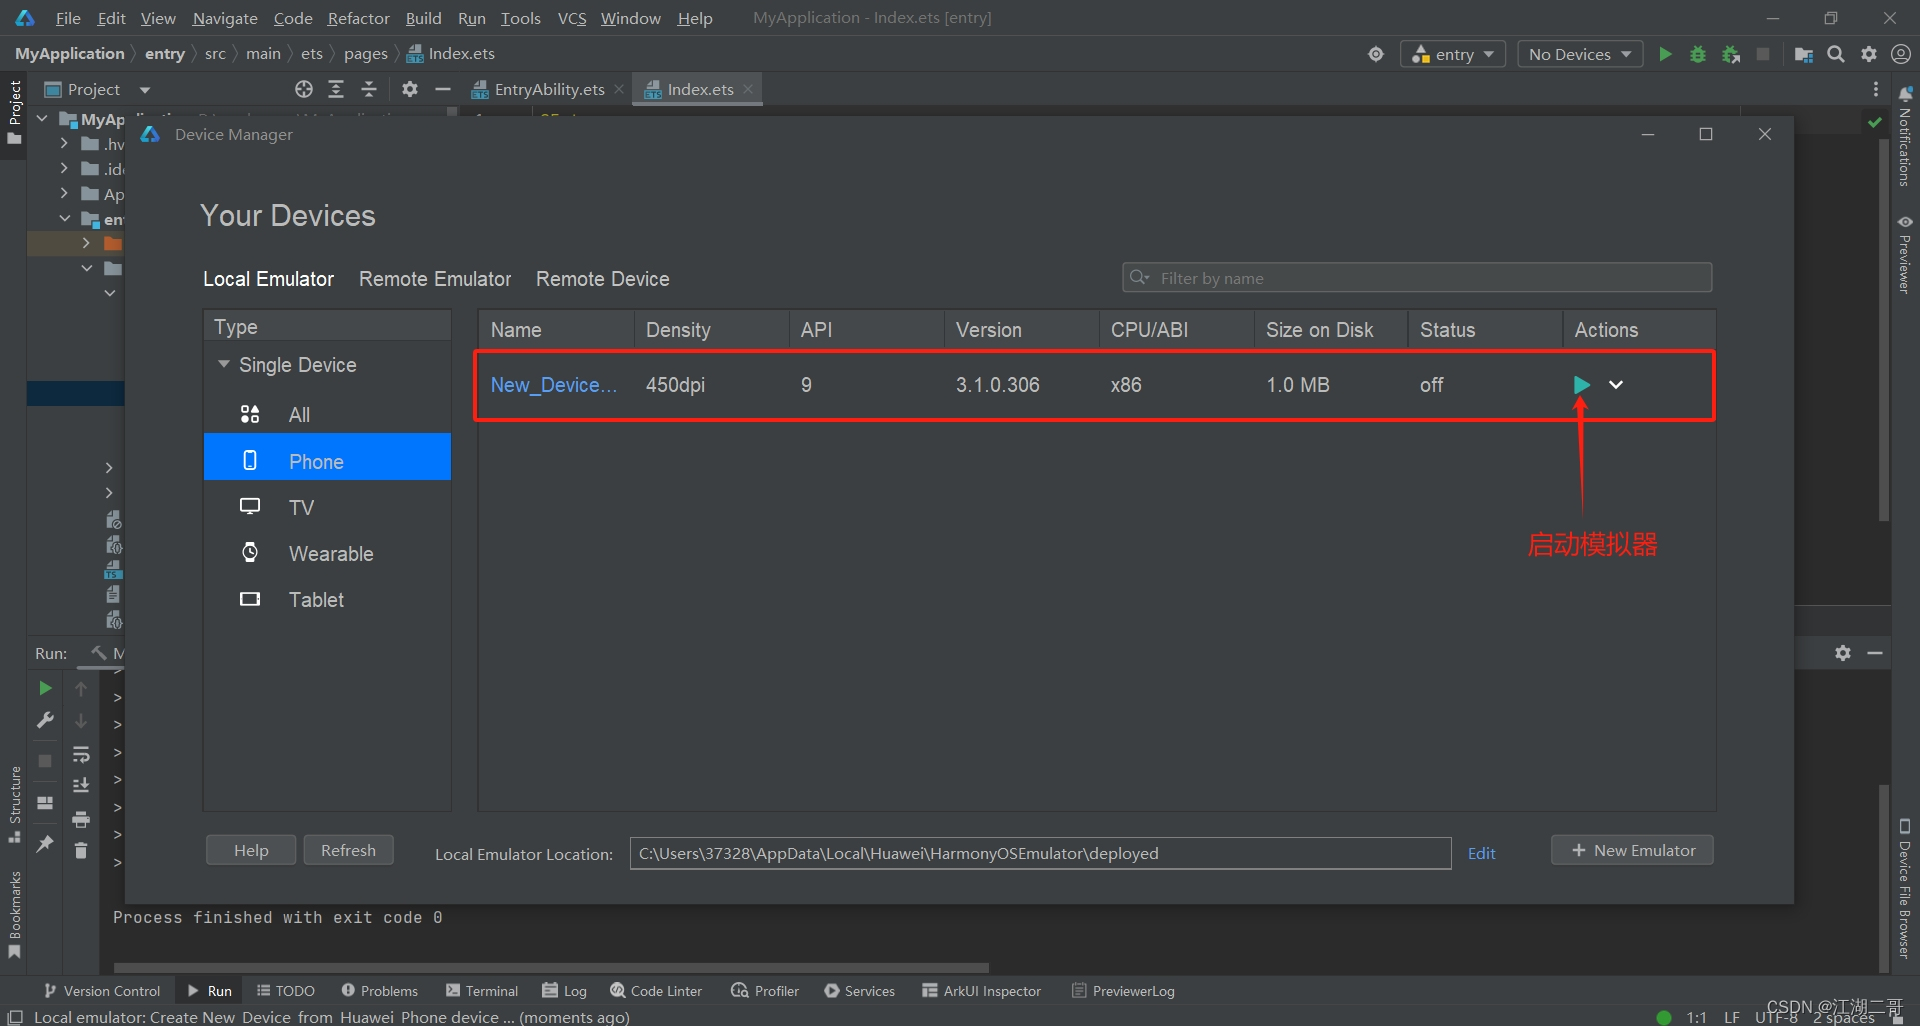The height and width of the screenshot is (1026, 1920).
Task: Click the Help button in Device Manager
Action: point(251,850)
